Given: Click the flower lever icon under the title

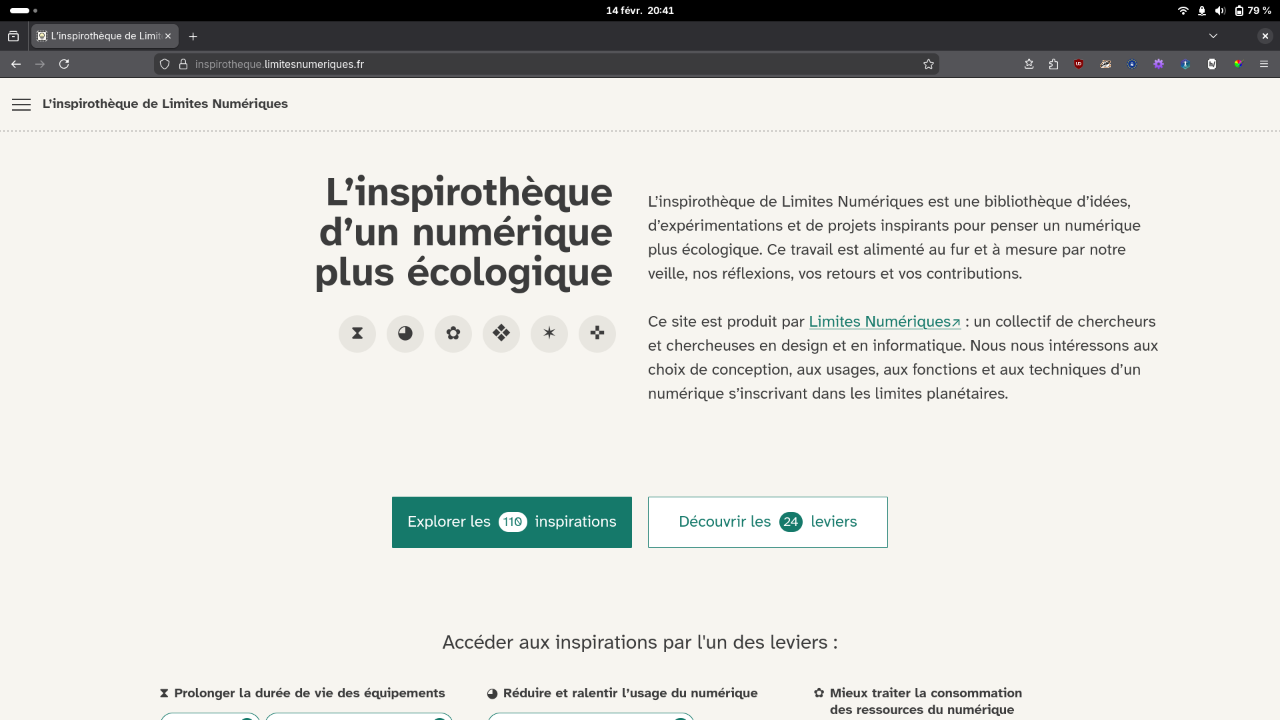Looking at the screenshot, I should [x=453, y=334].
